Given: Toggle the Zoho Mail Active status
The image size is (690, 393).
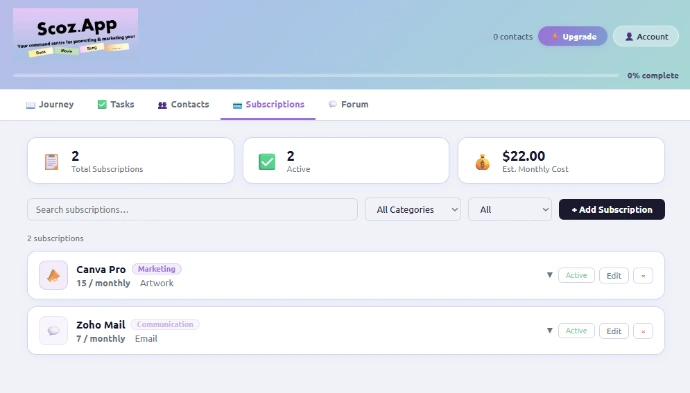Looking at the screenshot, I should coord(576,331).
